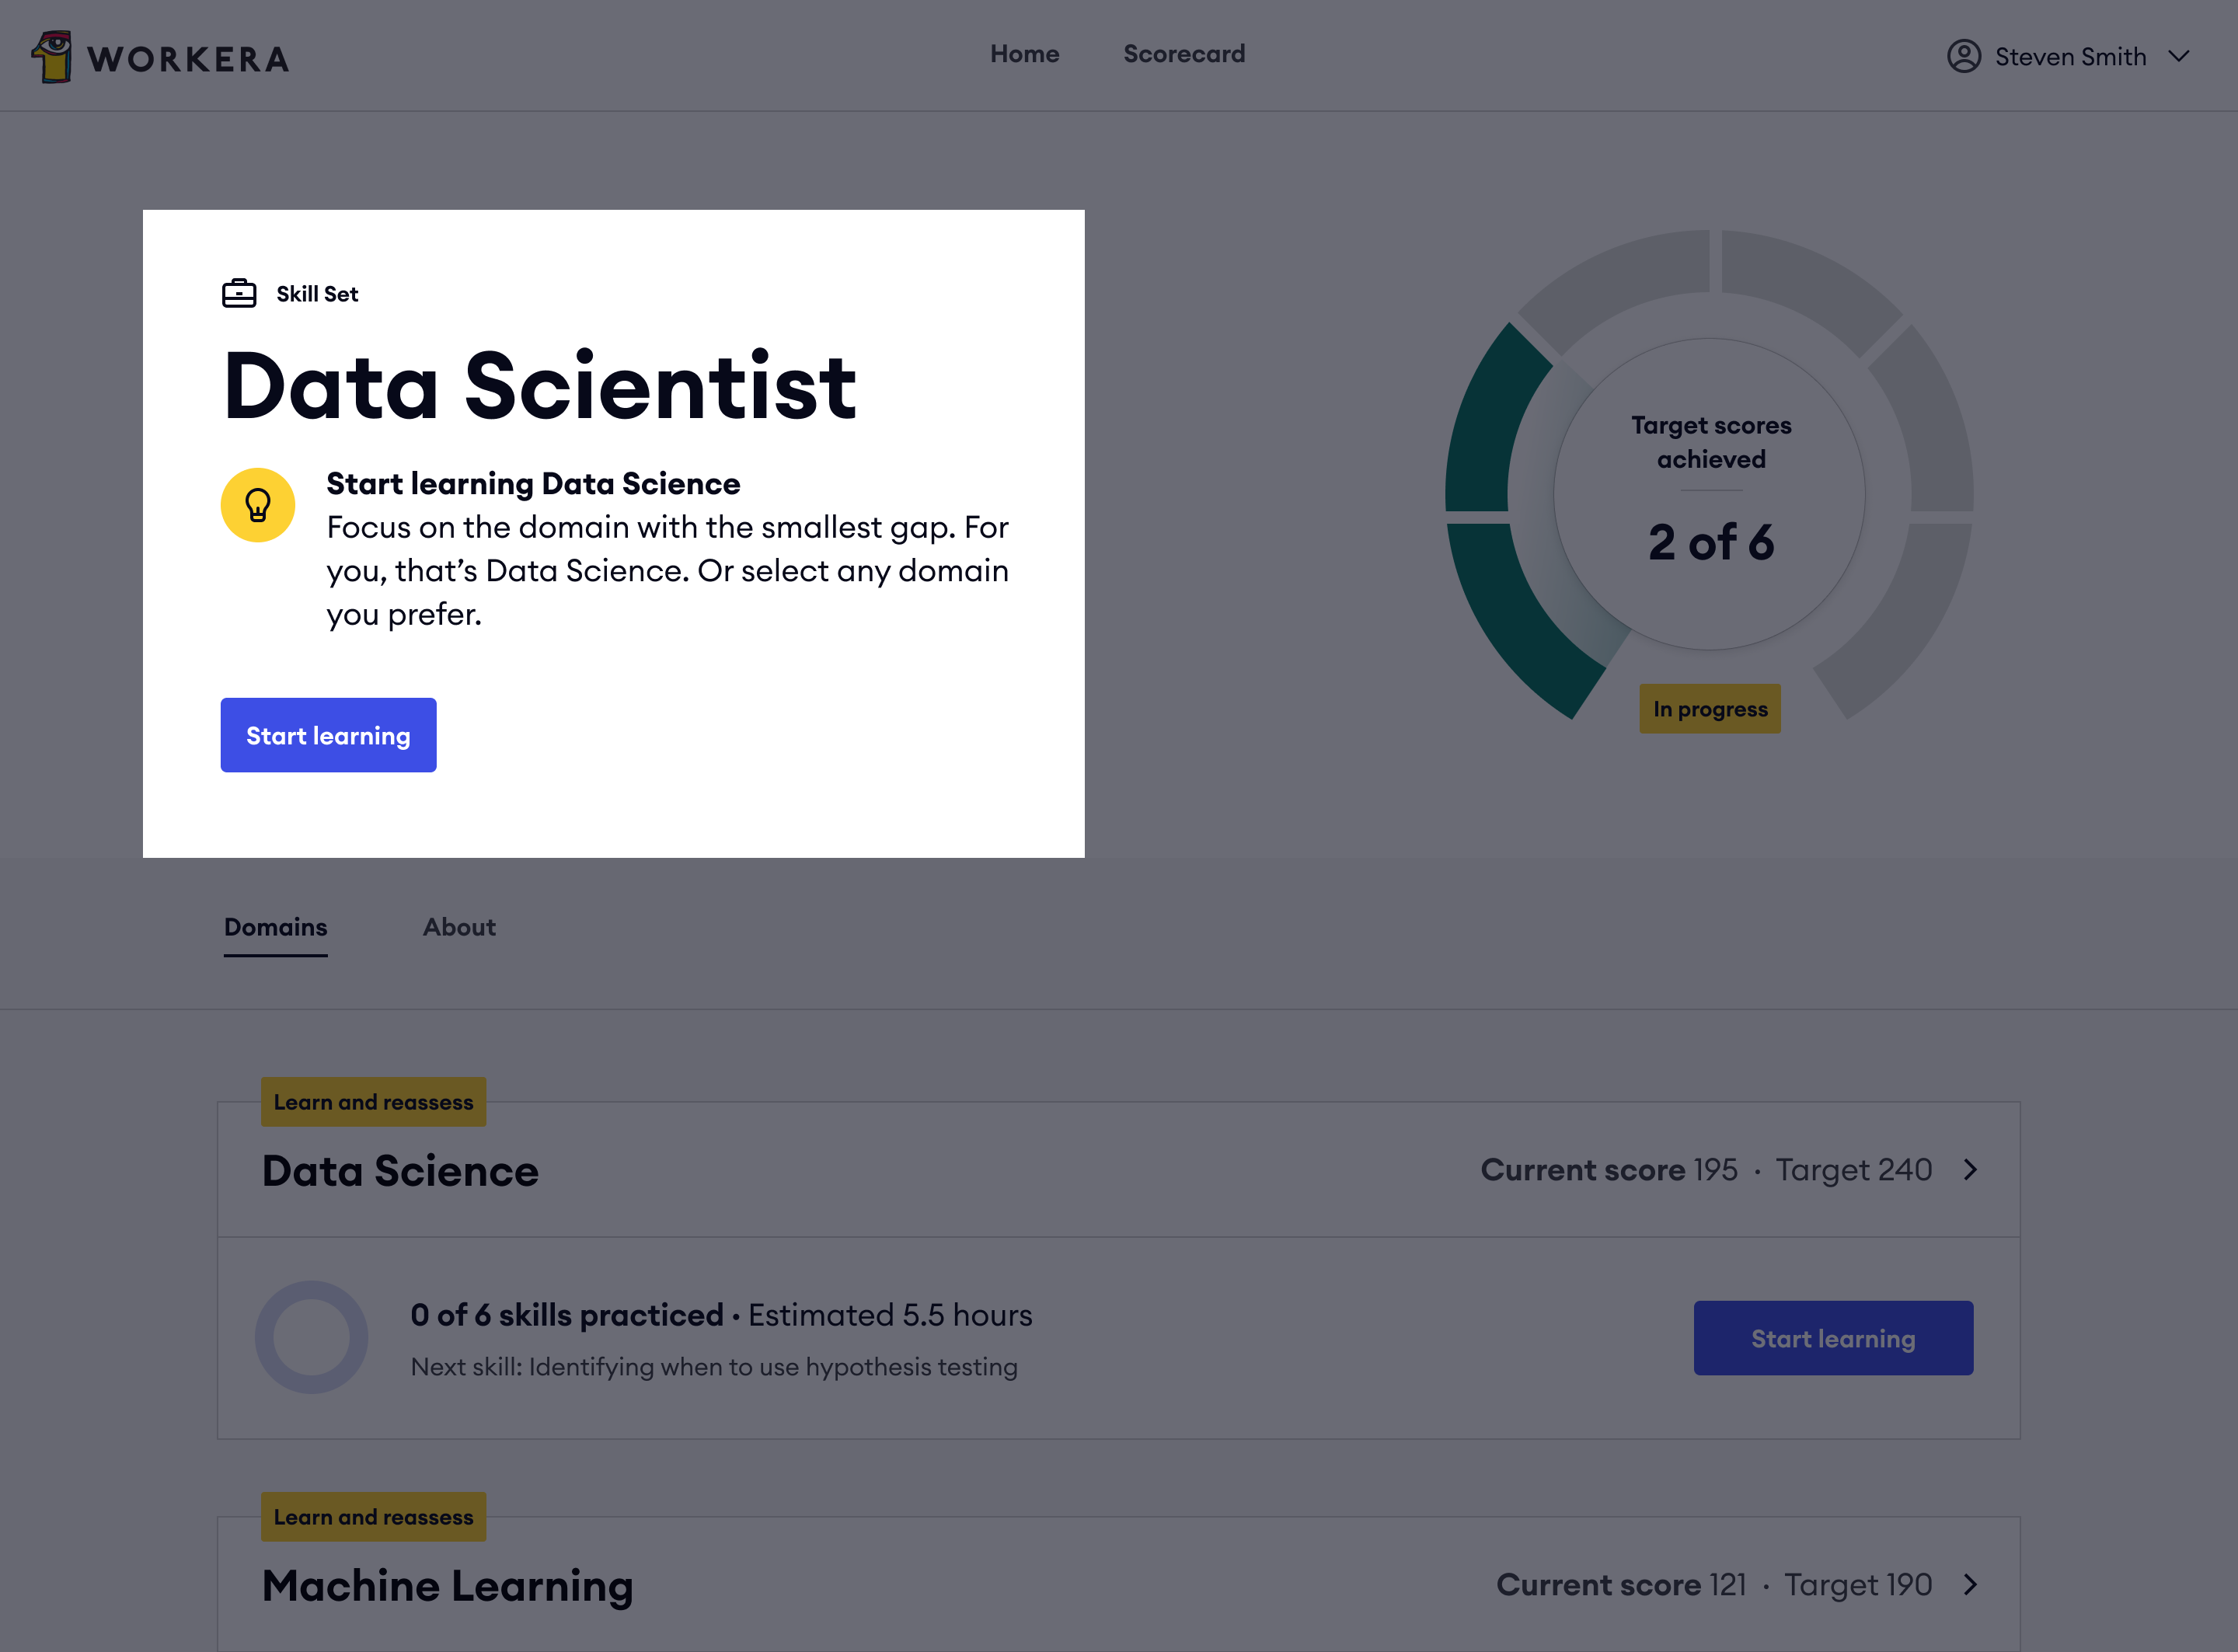Open Steven Smith account dropdown arrow
This screenshot has width=2238, height=1652.
click(2179, 57)
